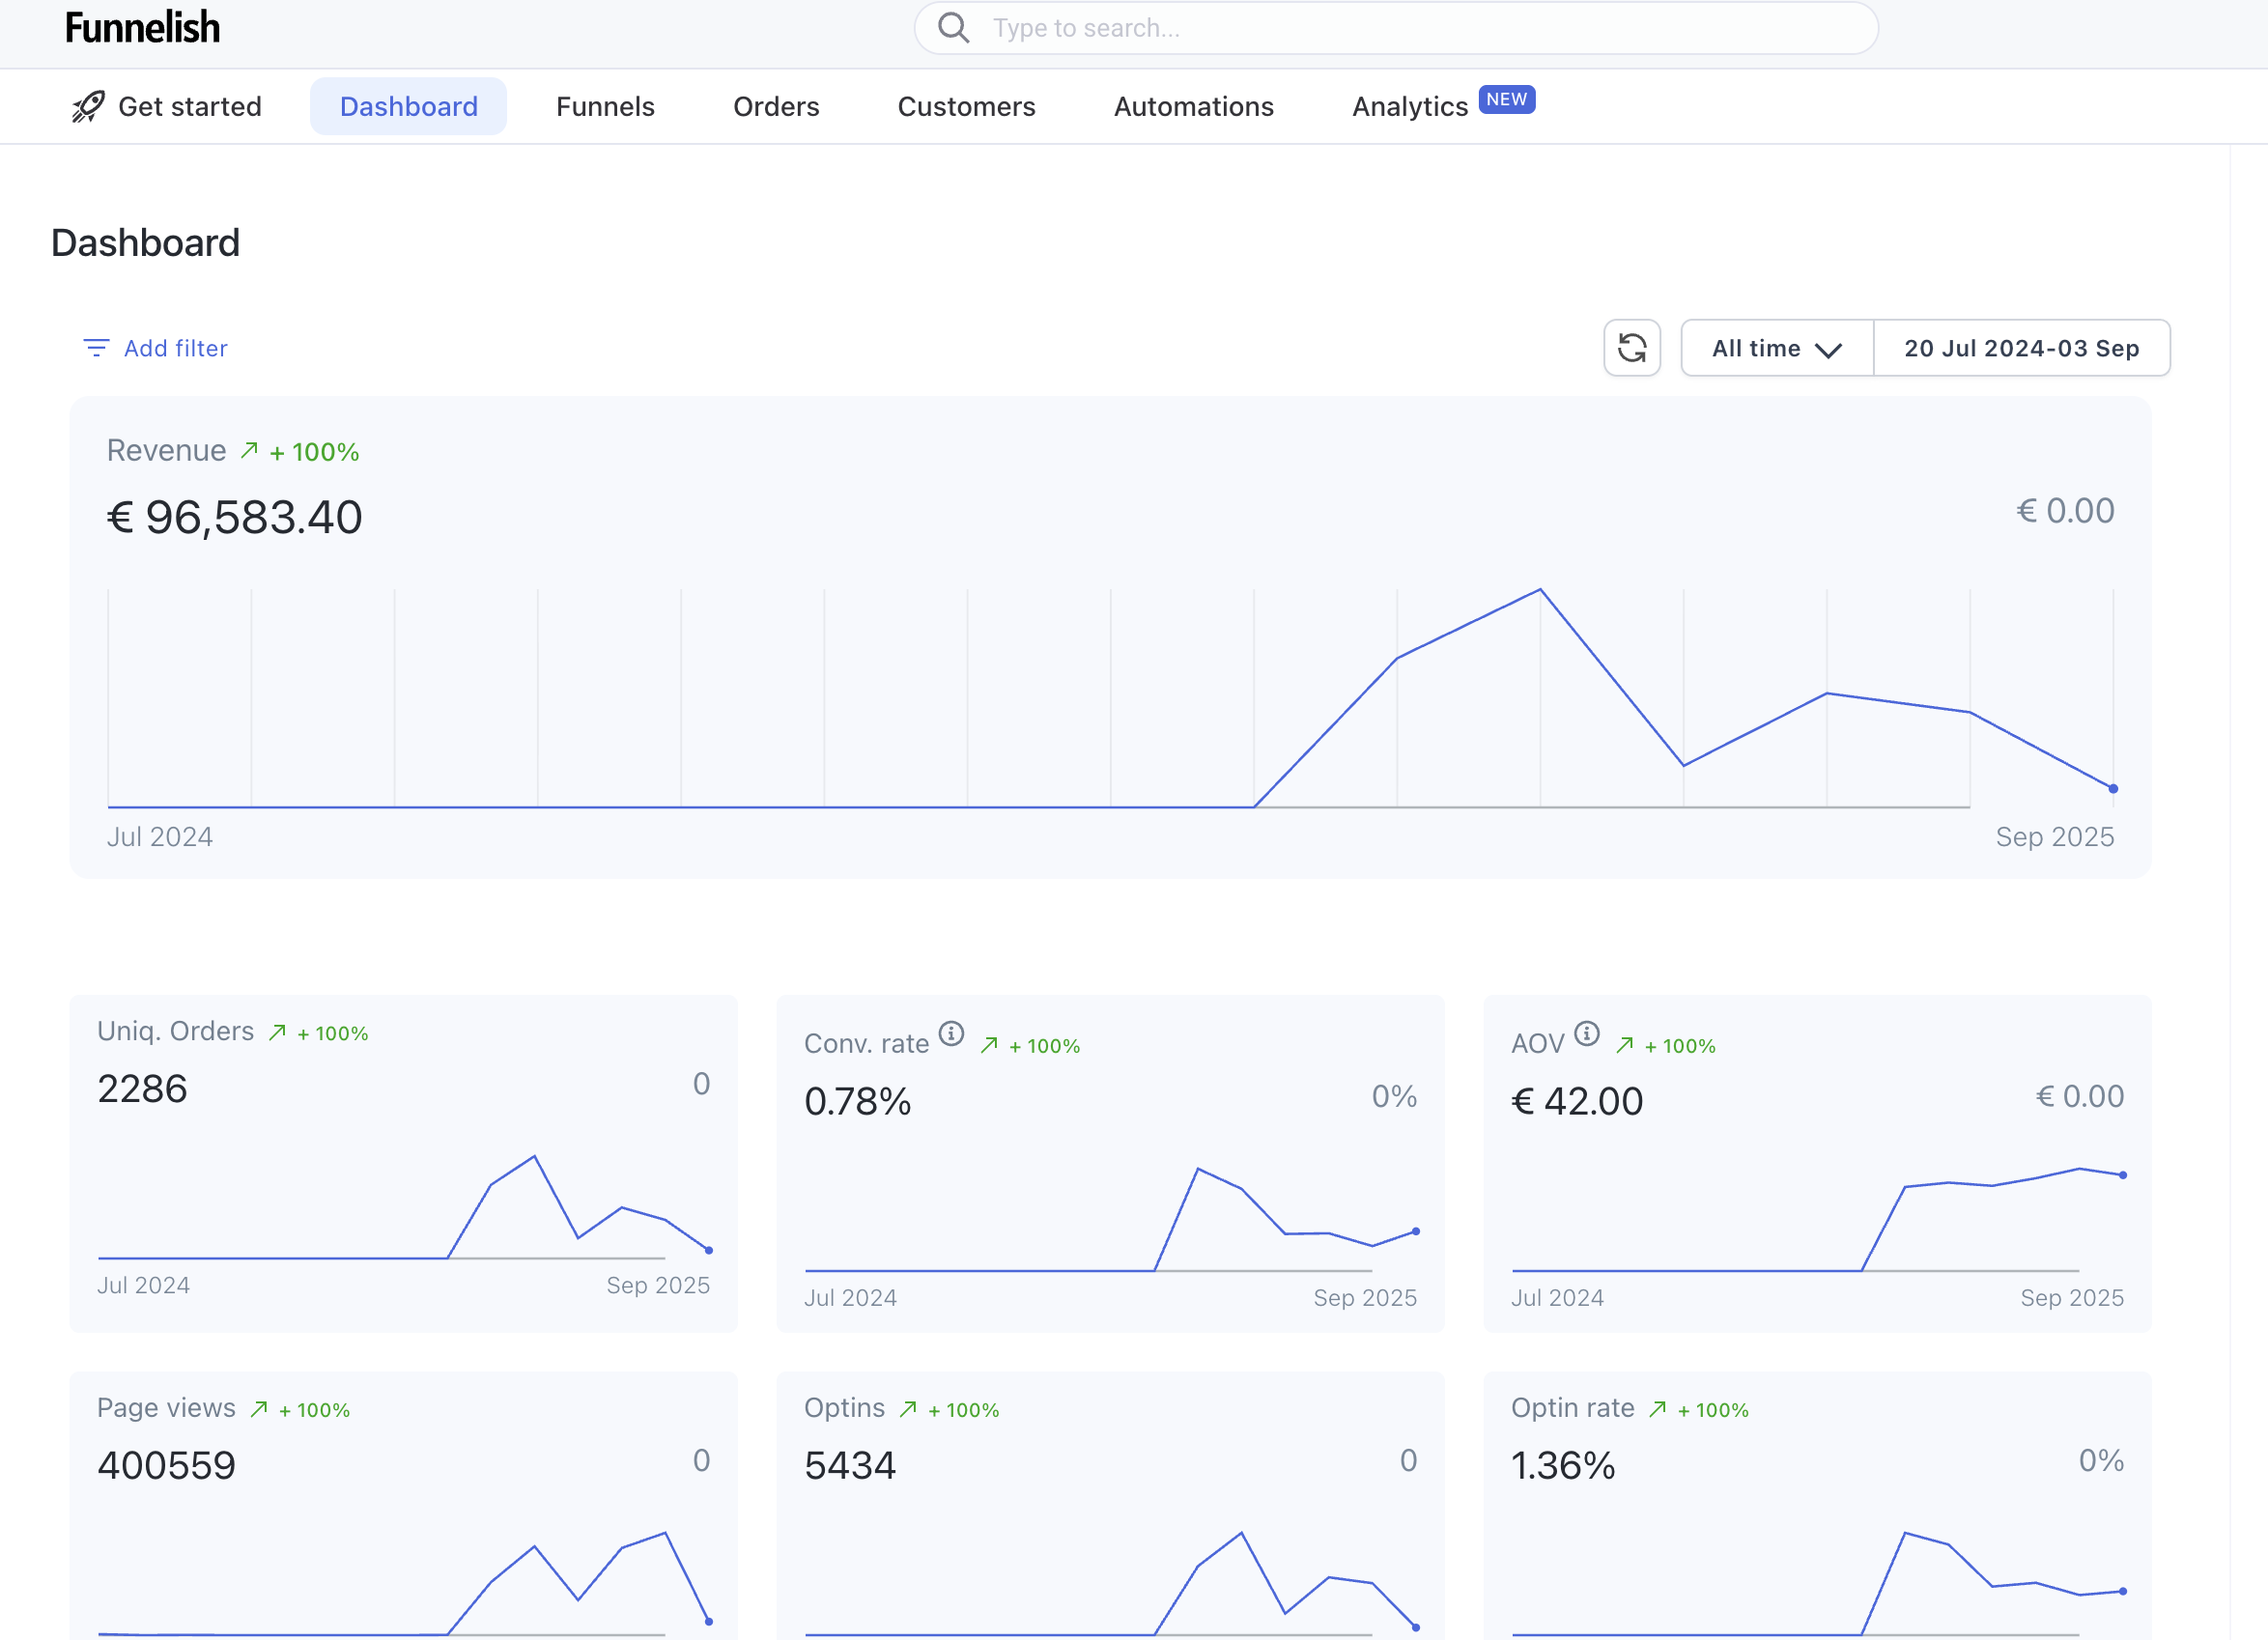Go to the Customers tab
Image resolution: width=2268 pixels, height=1640 pixels.
pos(966,106)
